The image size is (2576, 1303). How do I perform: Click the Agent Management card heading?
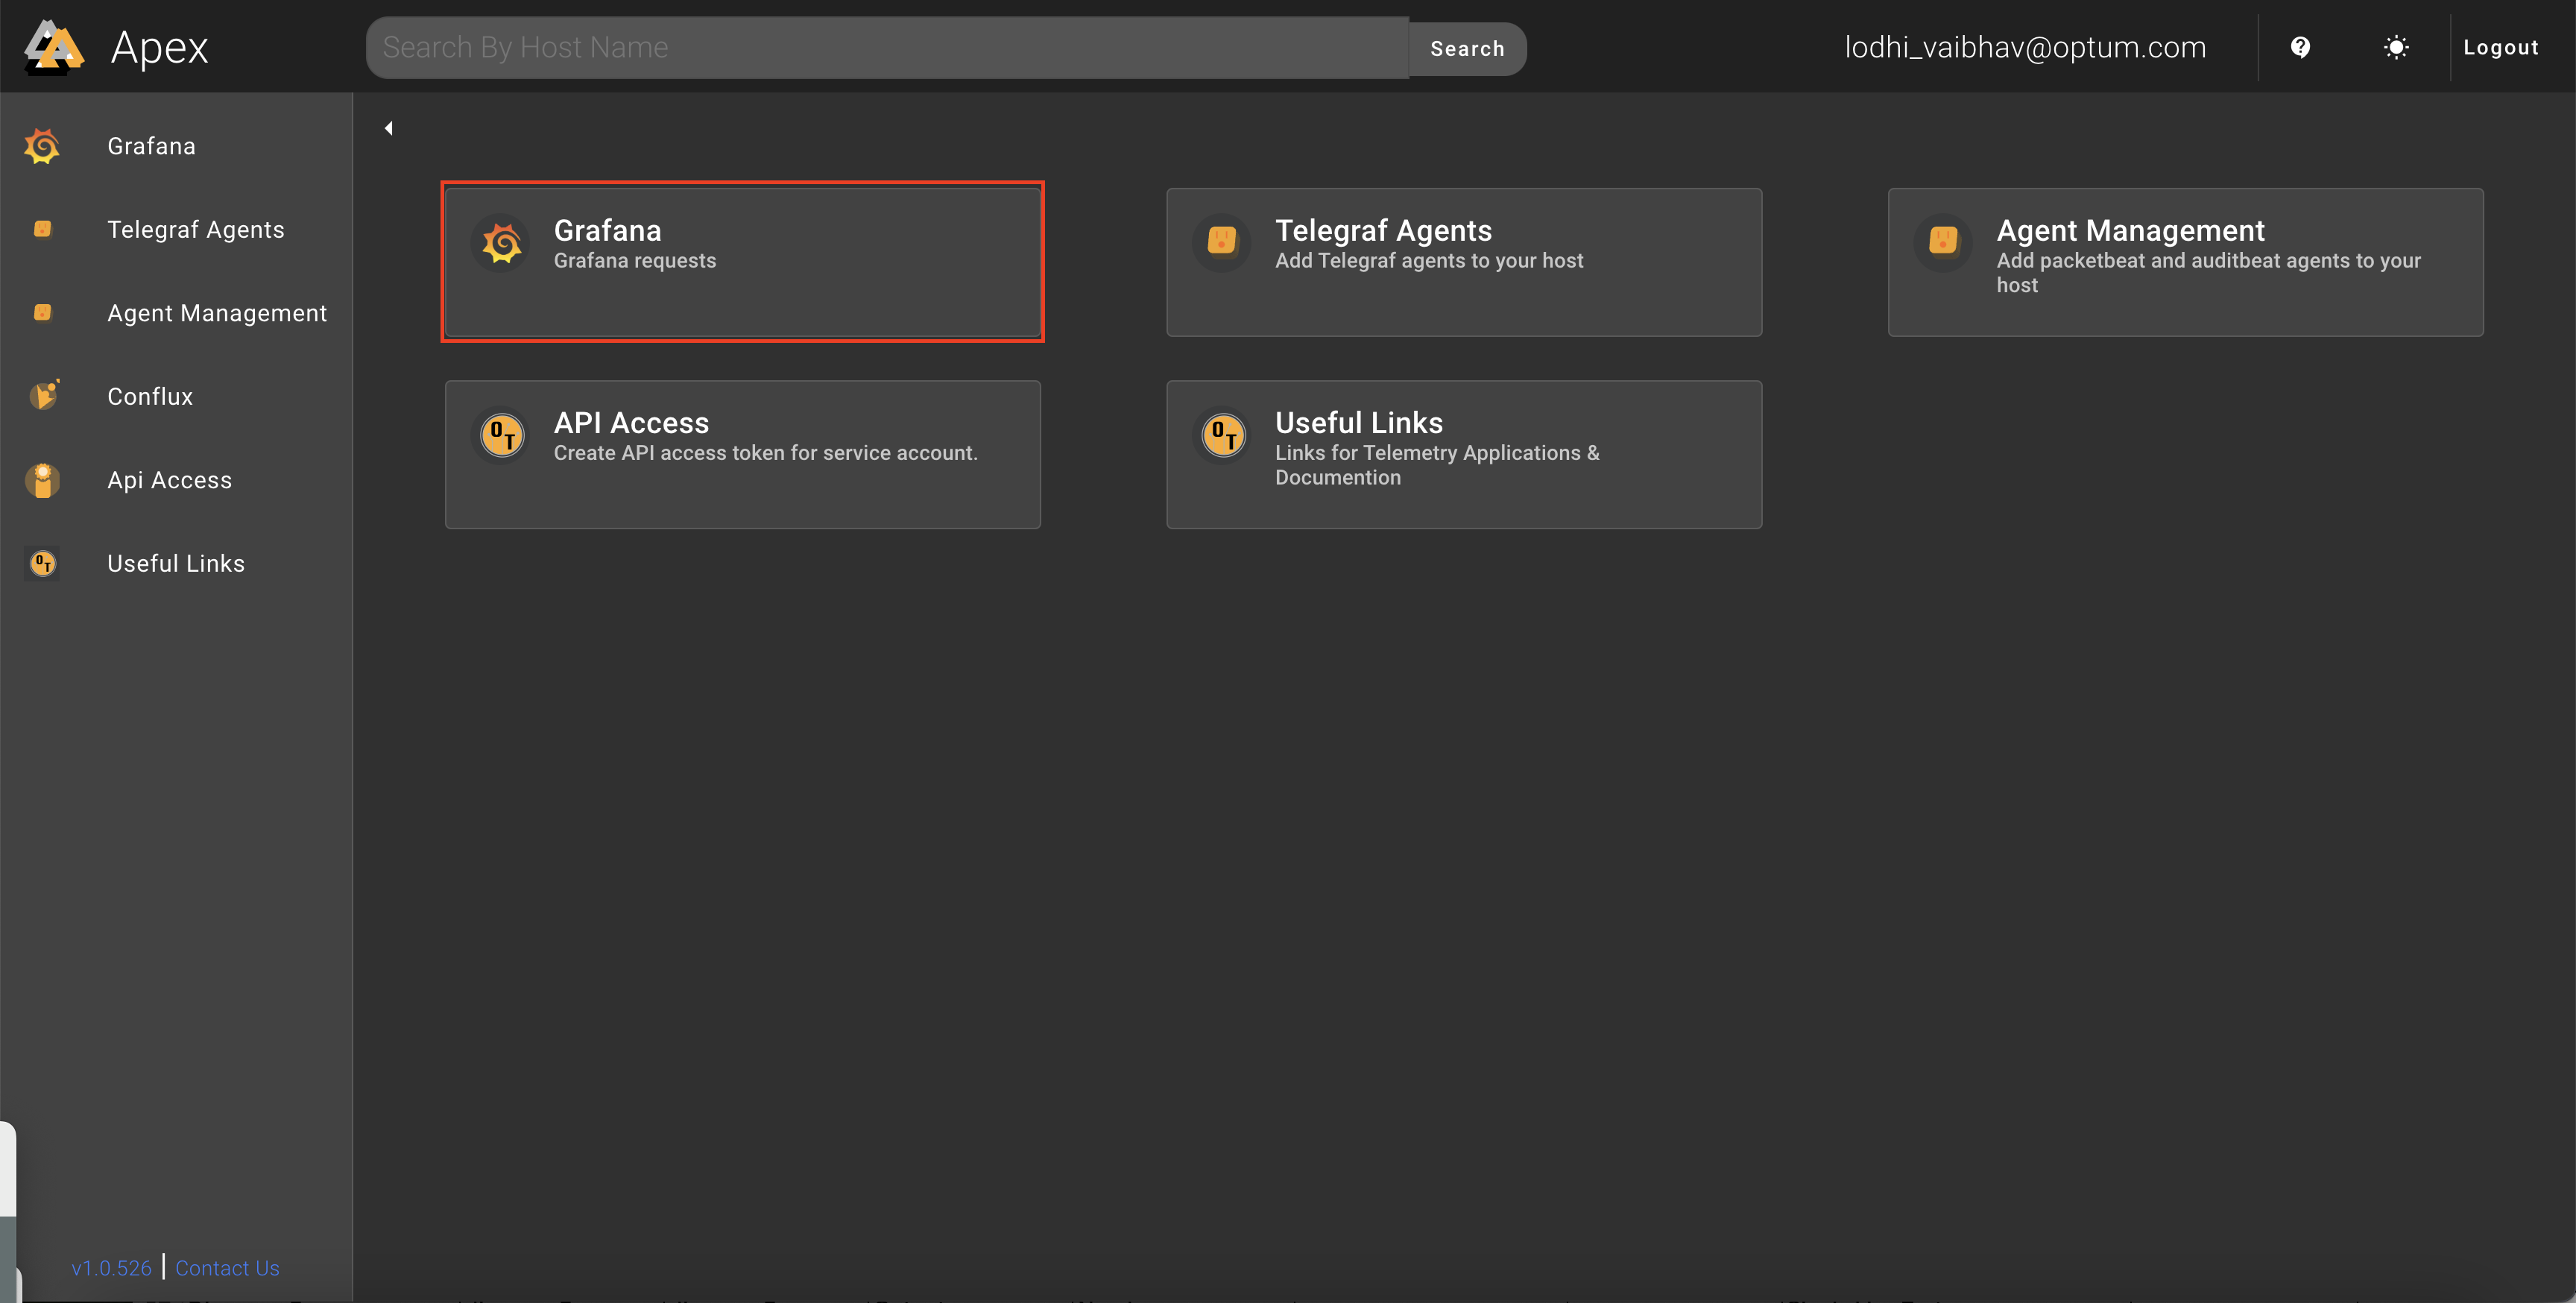(x=2130, y=231)
